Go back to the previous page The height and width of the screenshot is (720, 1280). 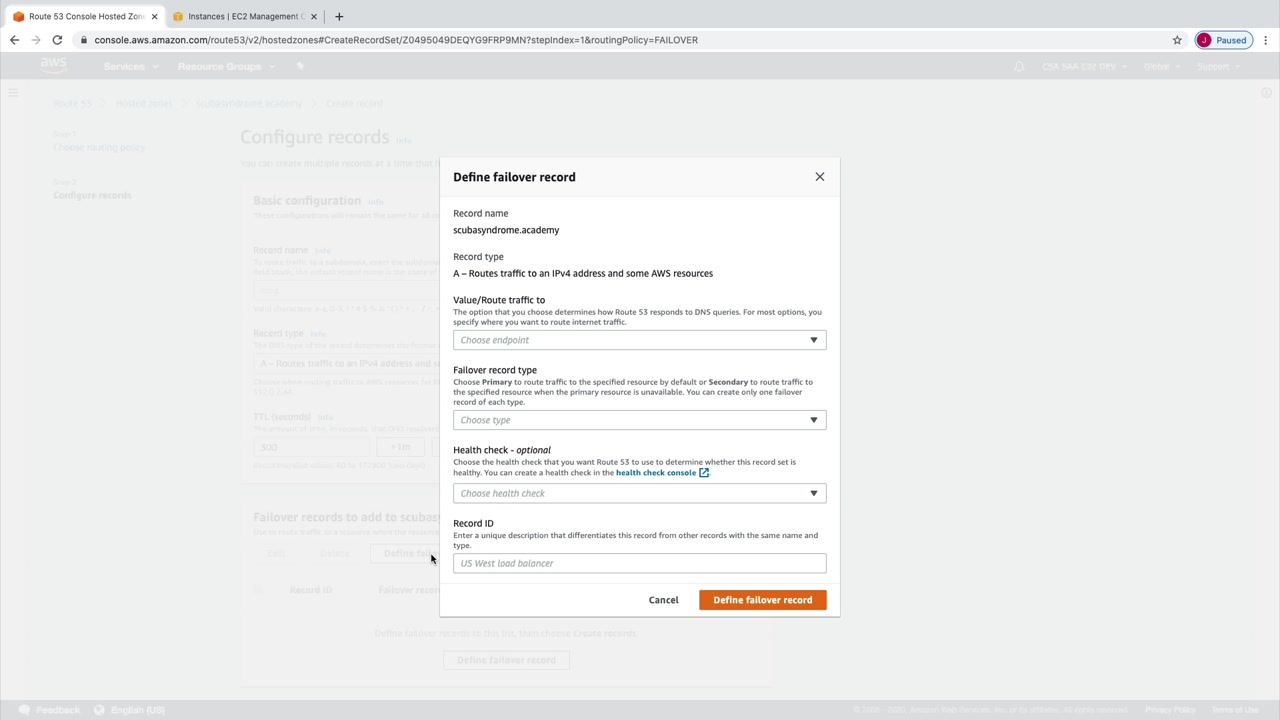(14, 40)
